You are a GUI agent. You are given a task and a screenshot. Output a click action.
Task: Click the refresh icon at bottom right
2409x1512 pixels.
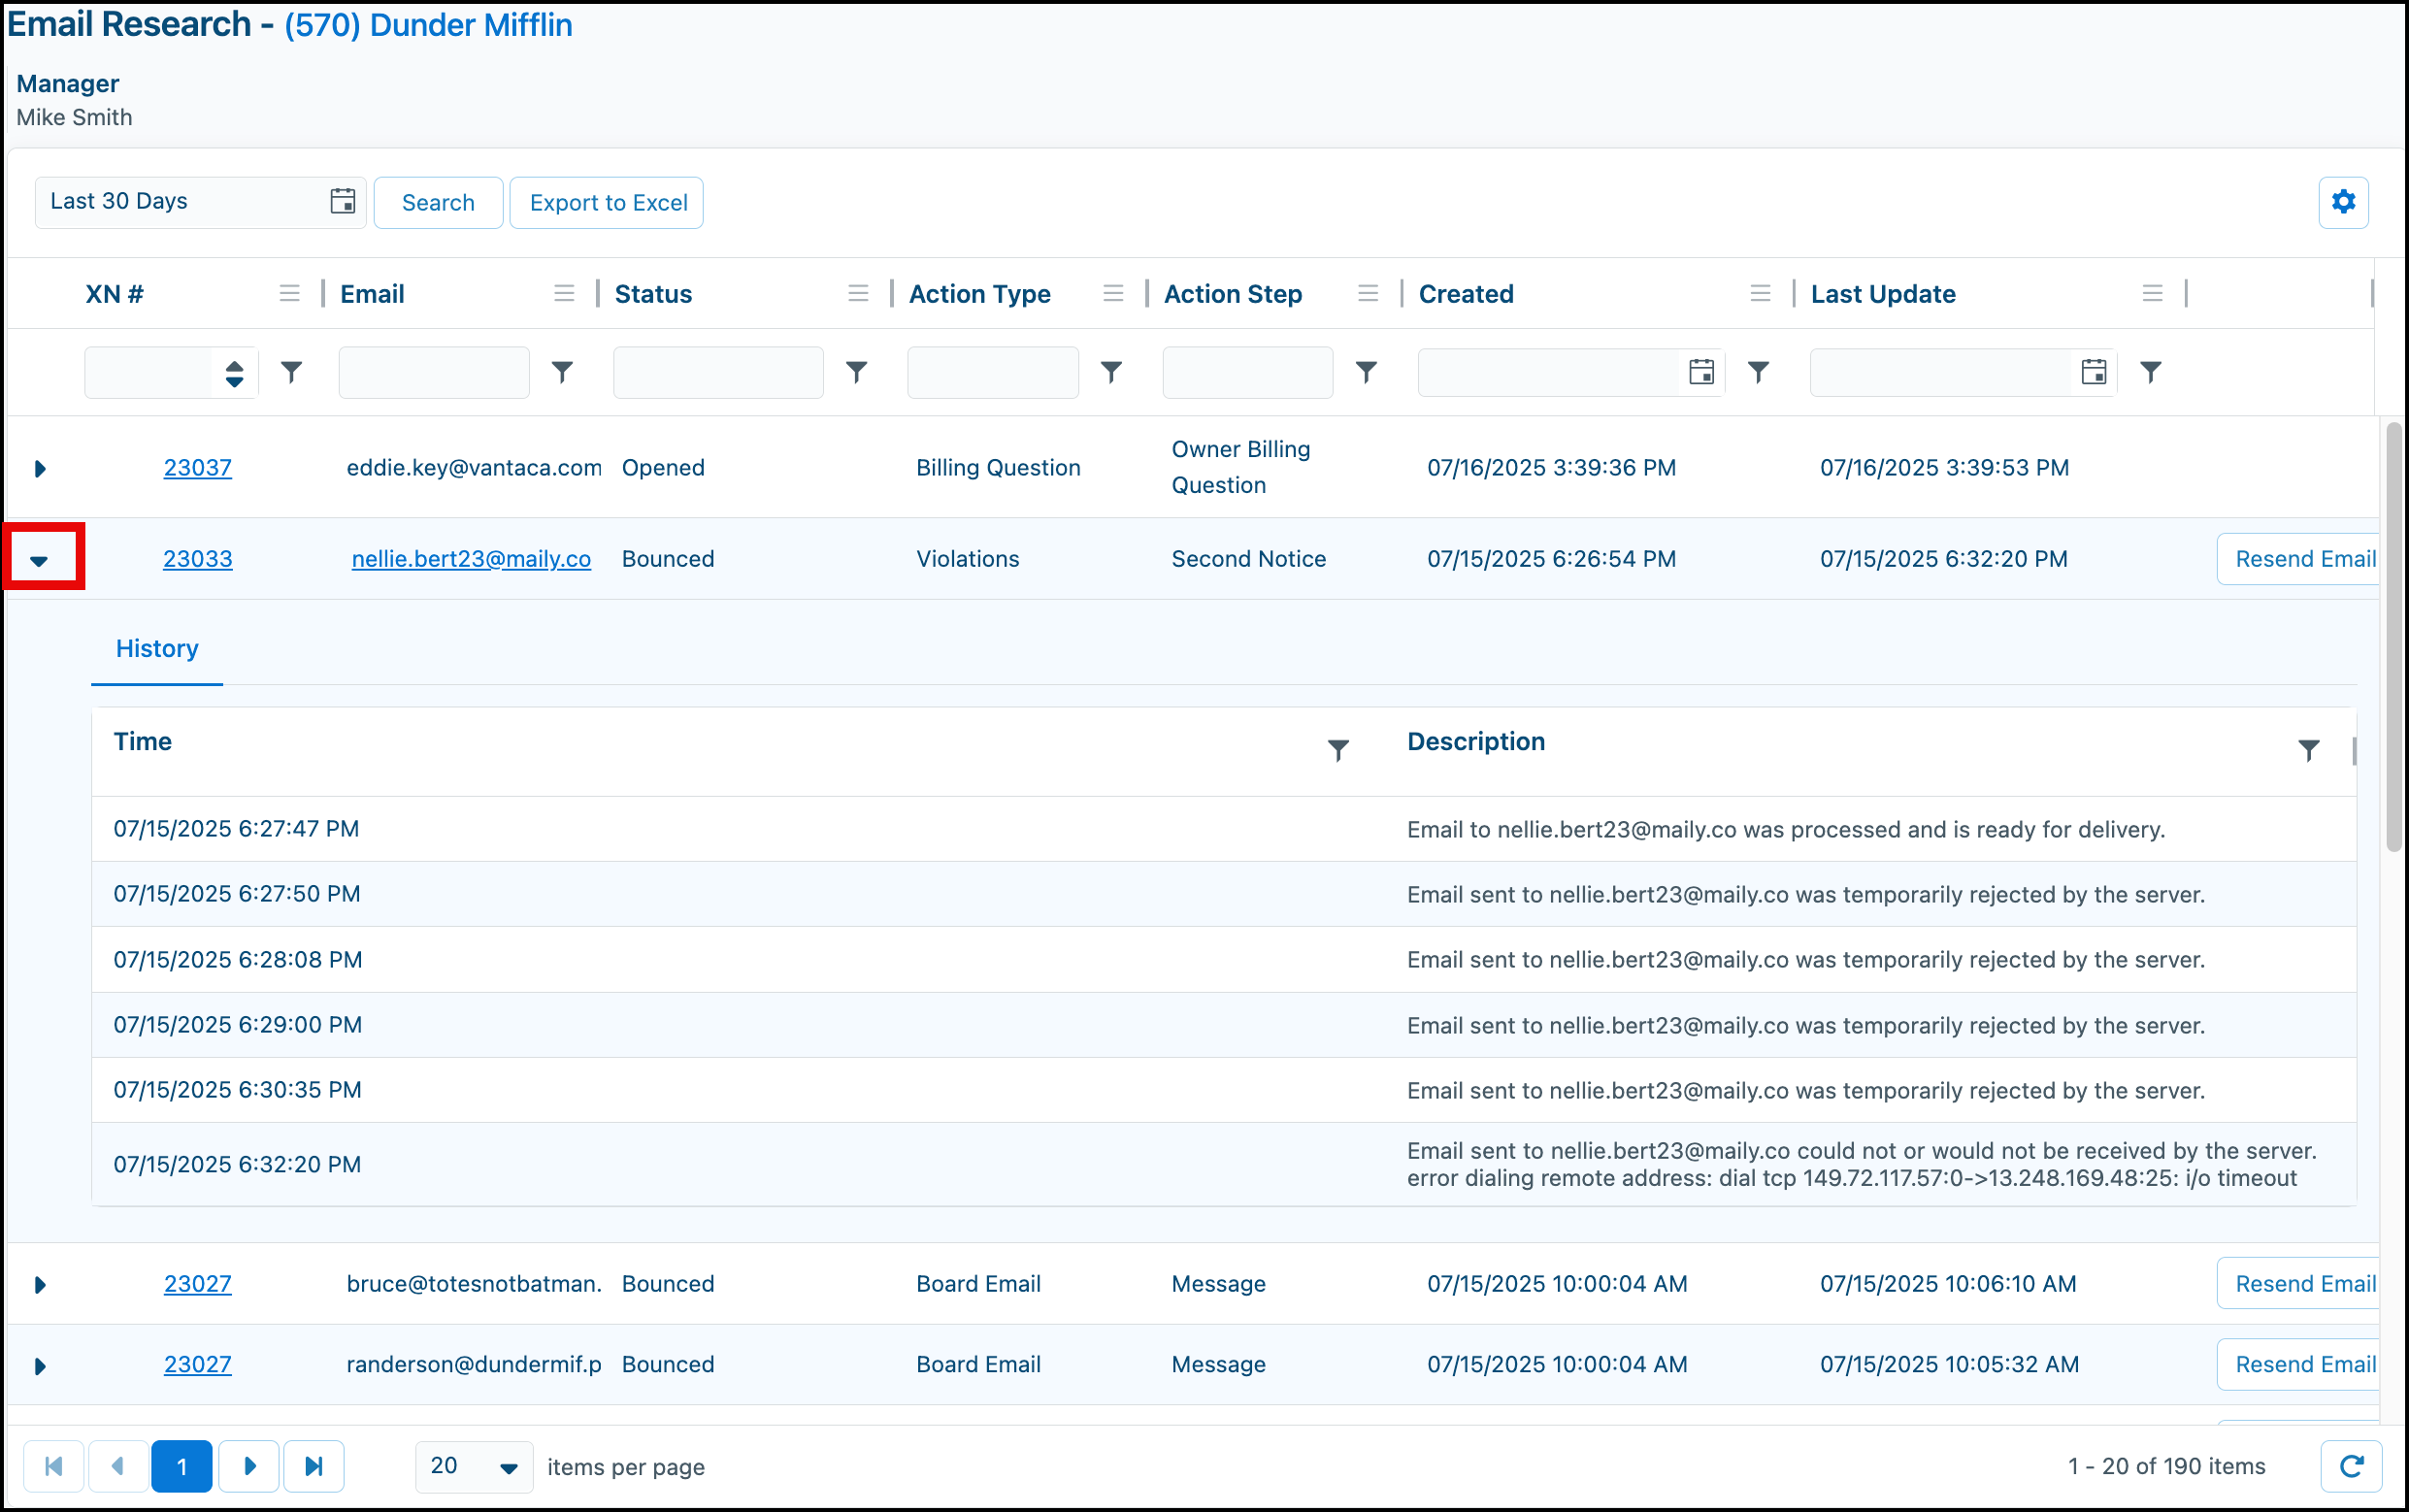tap(2351, 1466)
